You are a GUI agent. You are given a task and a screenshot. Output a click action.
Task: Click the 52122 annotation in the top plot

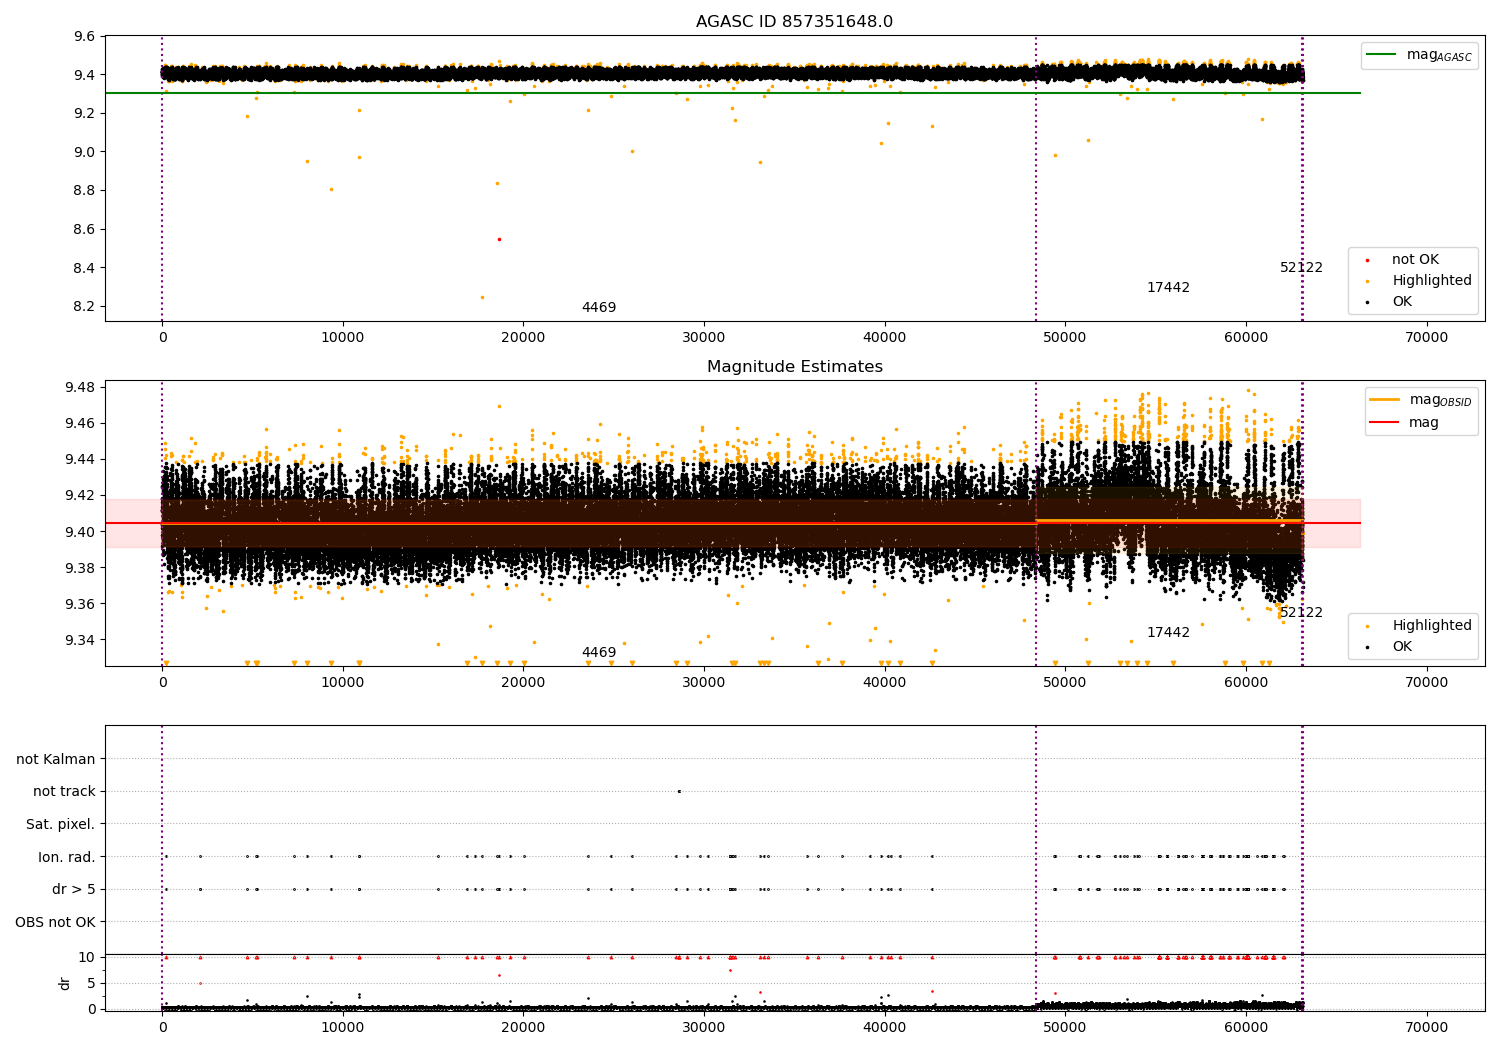tap(1301, 268)
